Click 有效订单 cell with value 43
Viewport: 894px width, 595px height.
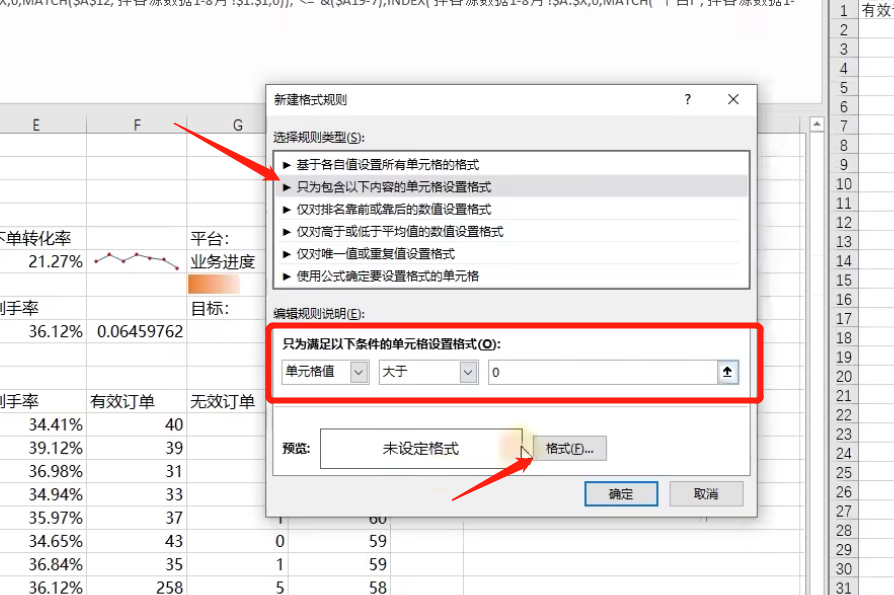pyautogui.click(x=137, y=541)
